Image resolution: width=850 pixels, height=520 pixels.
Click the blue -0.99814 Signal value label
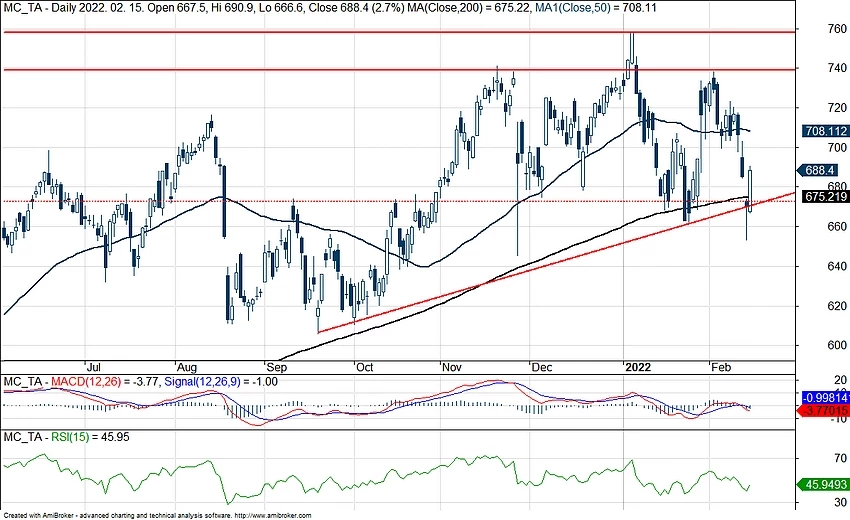point(825,396)
